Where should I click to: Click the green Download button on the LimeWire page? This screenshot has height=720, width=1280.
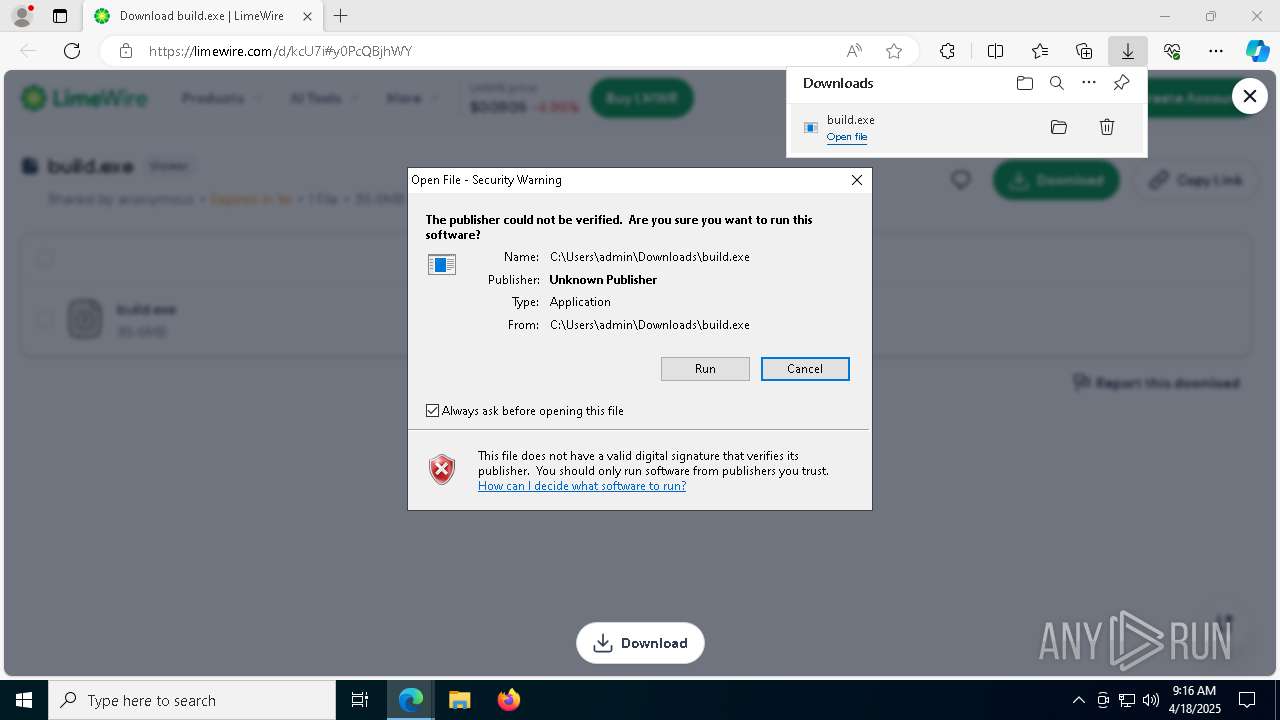(x=1056, y=180)
